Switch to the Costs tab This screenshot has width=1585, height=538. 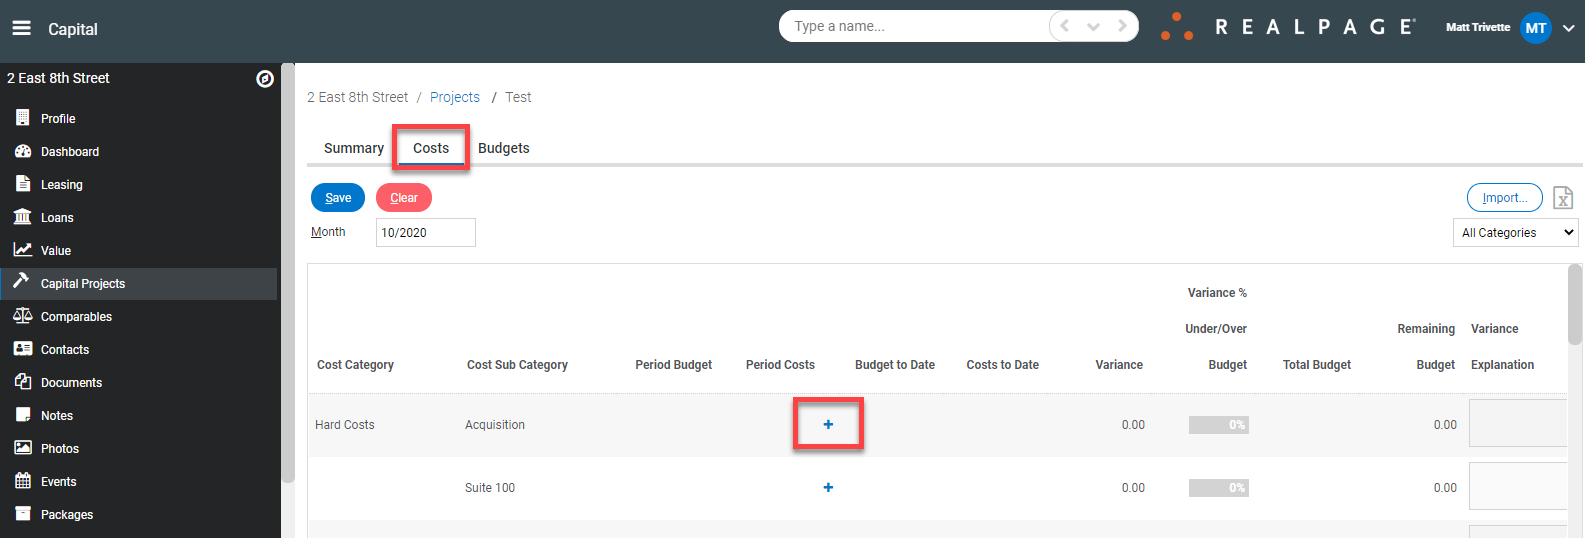(x=431, y=148)
